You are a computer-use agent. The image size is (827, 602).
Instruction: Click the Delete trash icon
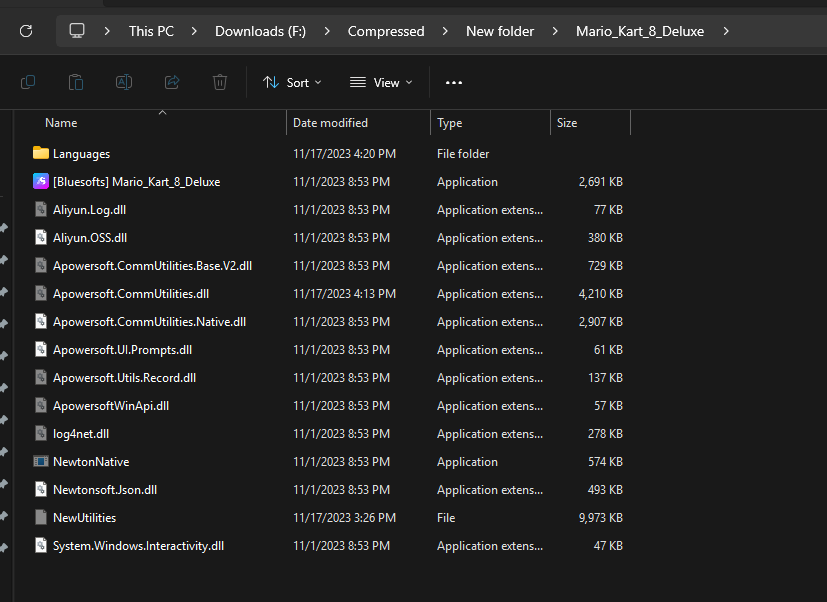[x=220, y=82]
